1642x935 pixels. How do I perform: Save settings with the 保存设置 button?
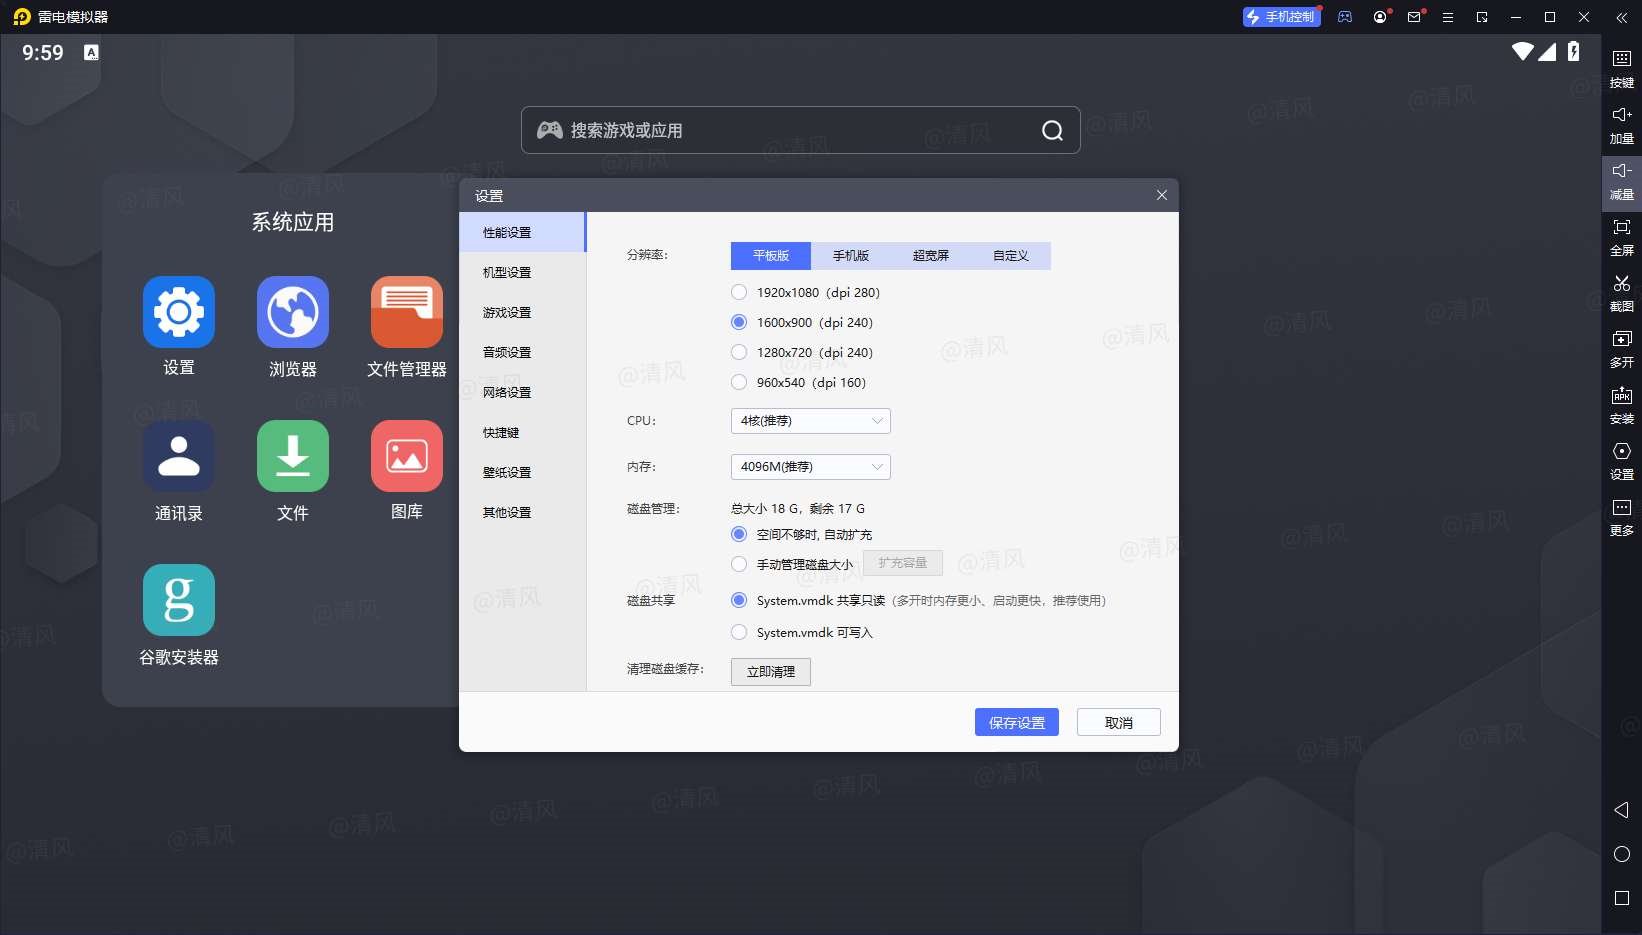(1016, 721)
